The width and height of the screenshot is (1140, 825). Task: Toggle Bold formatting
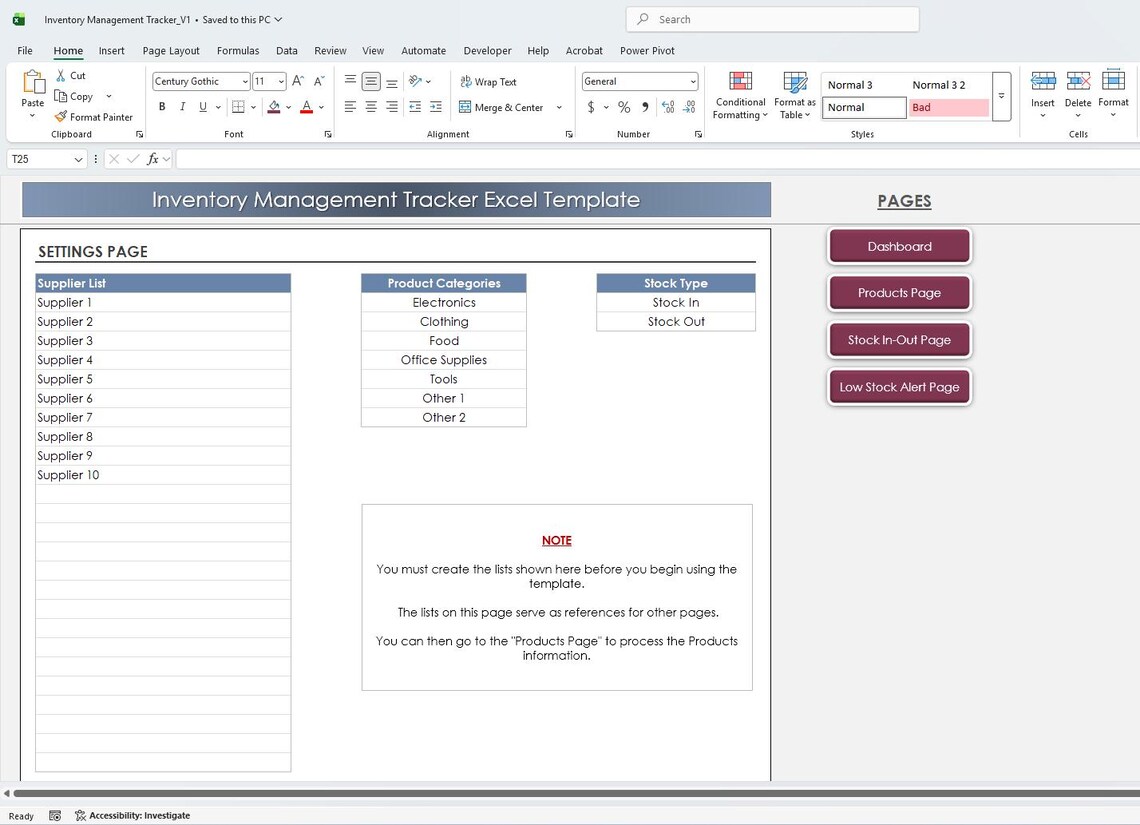162,107
